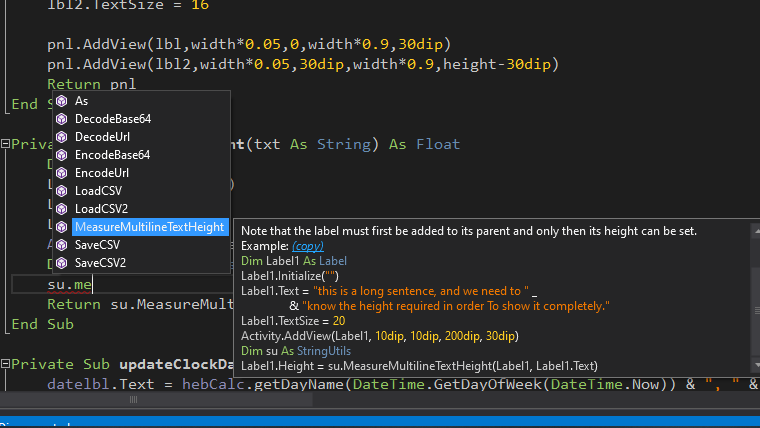Image resolution: width=760 pixels, height=428 pixels.
Task: Click the icon beside DecodeUrl suggestion
Action: tap(62, 137)
